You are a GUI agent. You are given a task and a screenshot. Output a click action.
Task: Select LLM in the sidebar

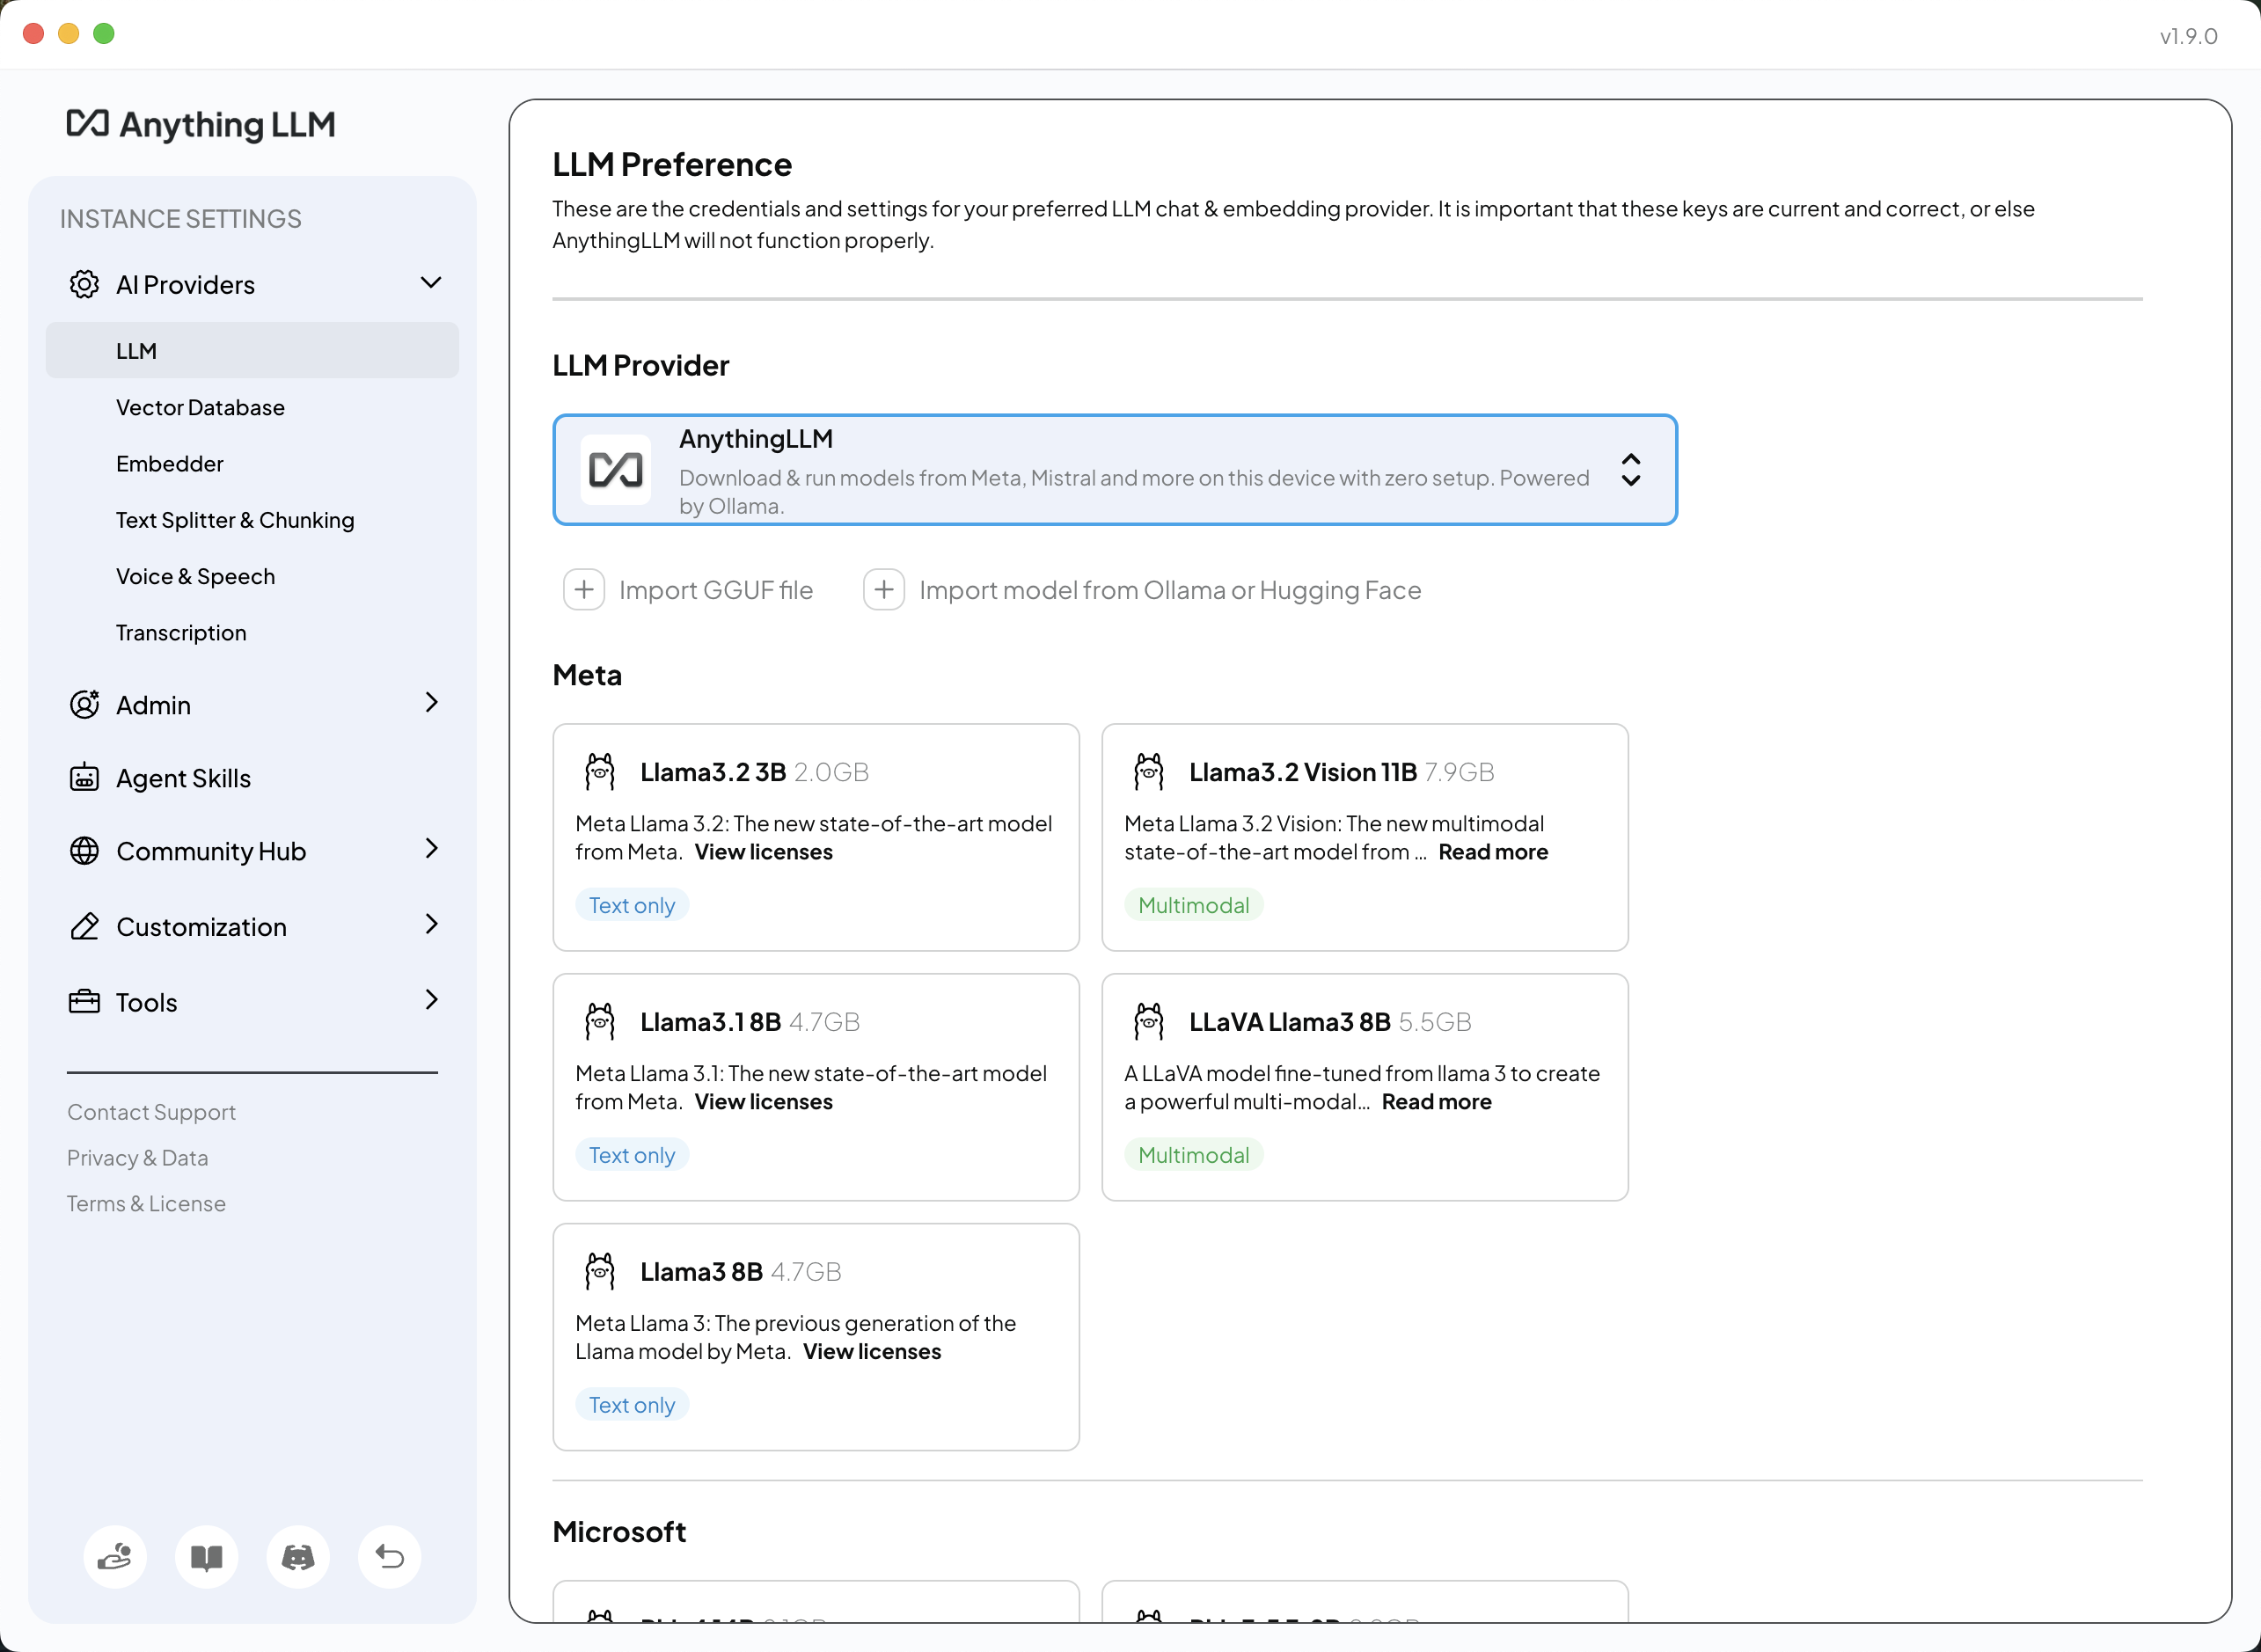[252, 350]
